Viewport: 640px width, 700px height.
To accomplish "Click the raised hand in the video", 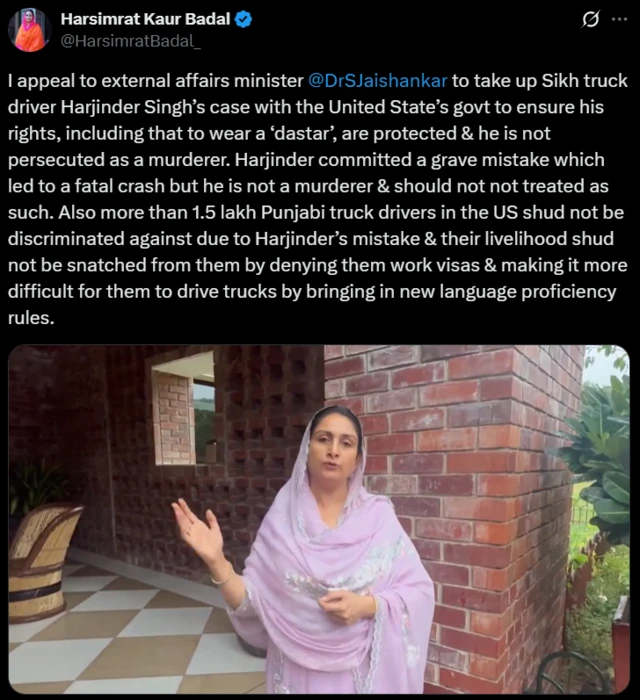I will pos(198,531).
